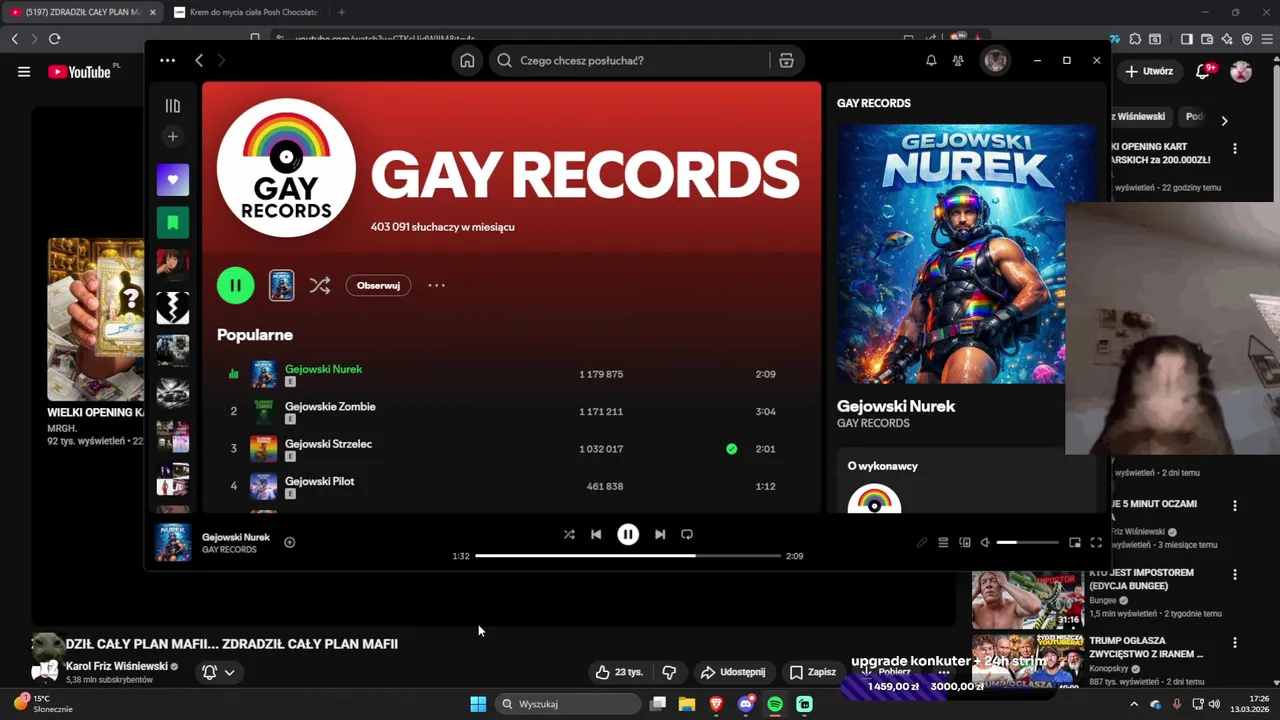This screenshot has width=1280, height=720.
Task: Open Spotify mini player
Action: click(1075, 542)
